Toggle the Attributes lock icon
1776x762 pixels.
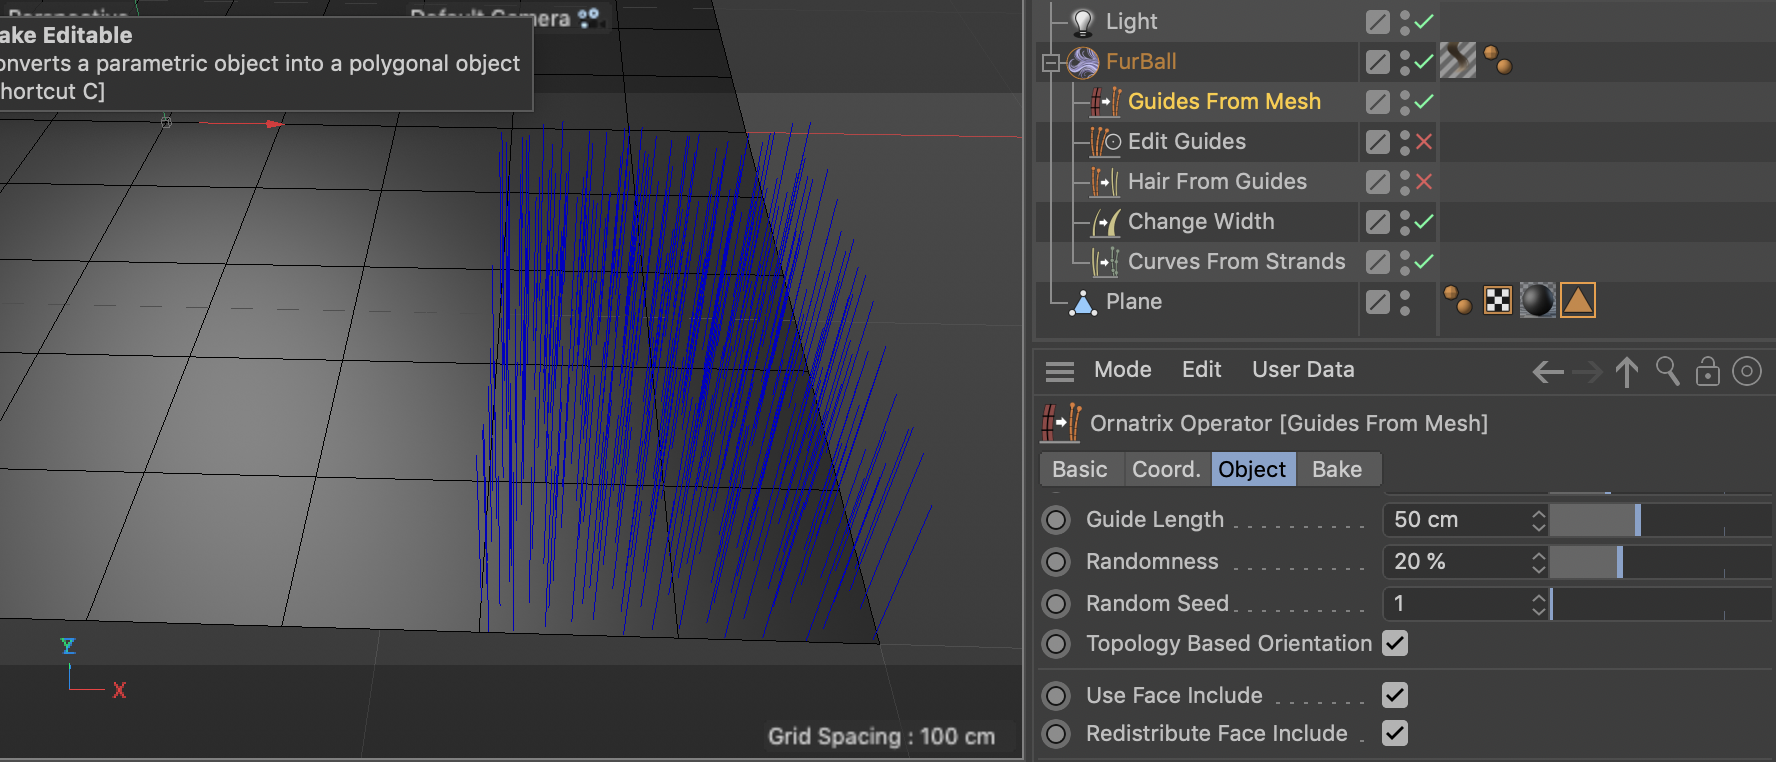tap(1707, 372)
